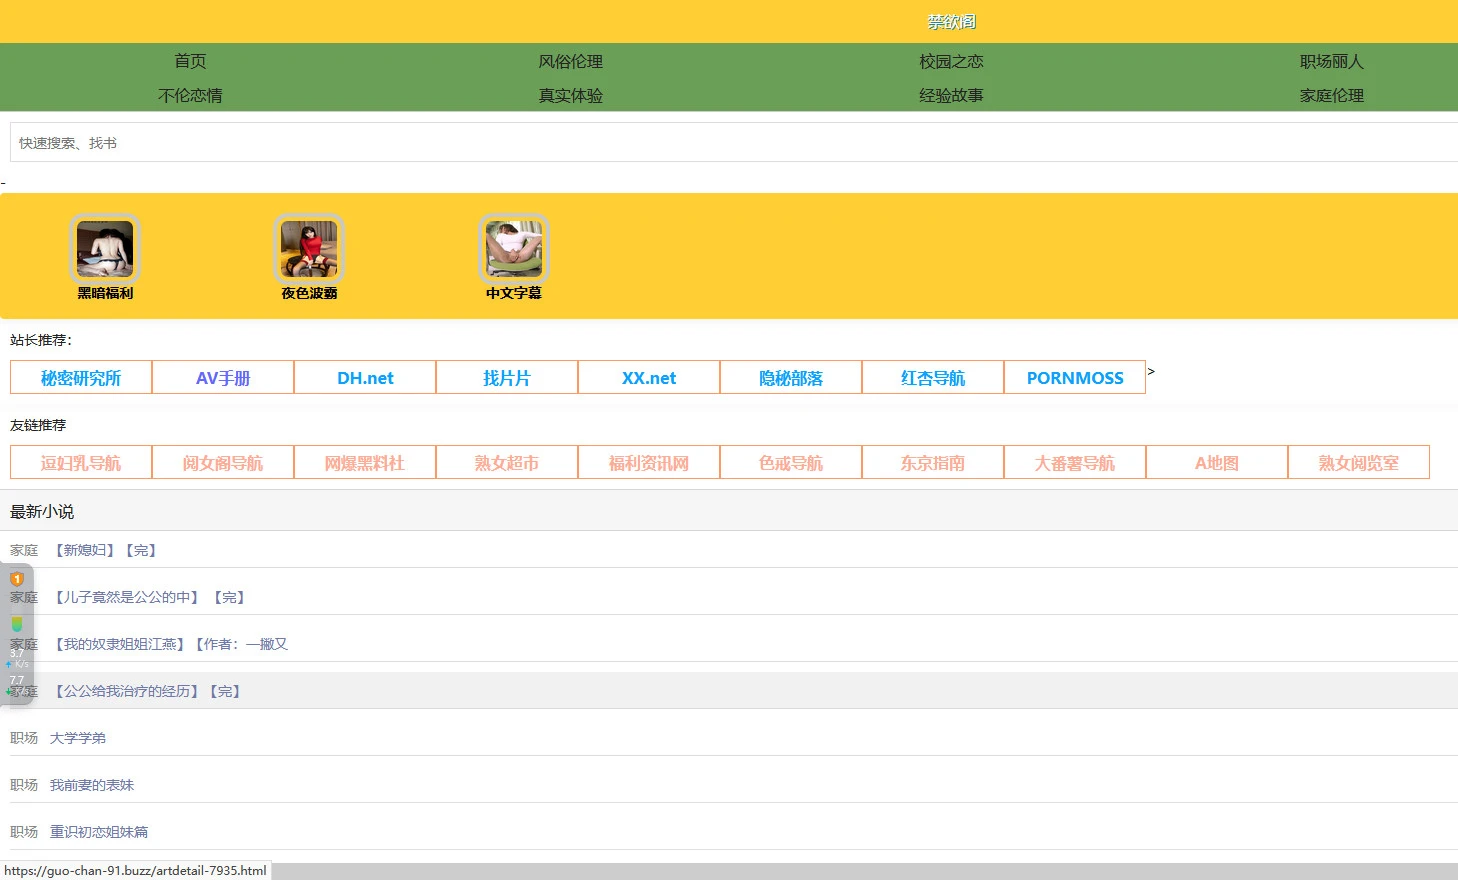Open the 真实体验 category

(x=570, y=95)
